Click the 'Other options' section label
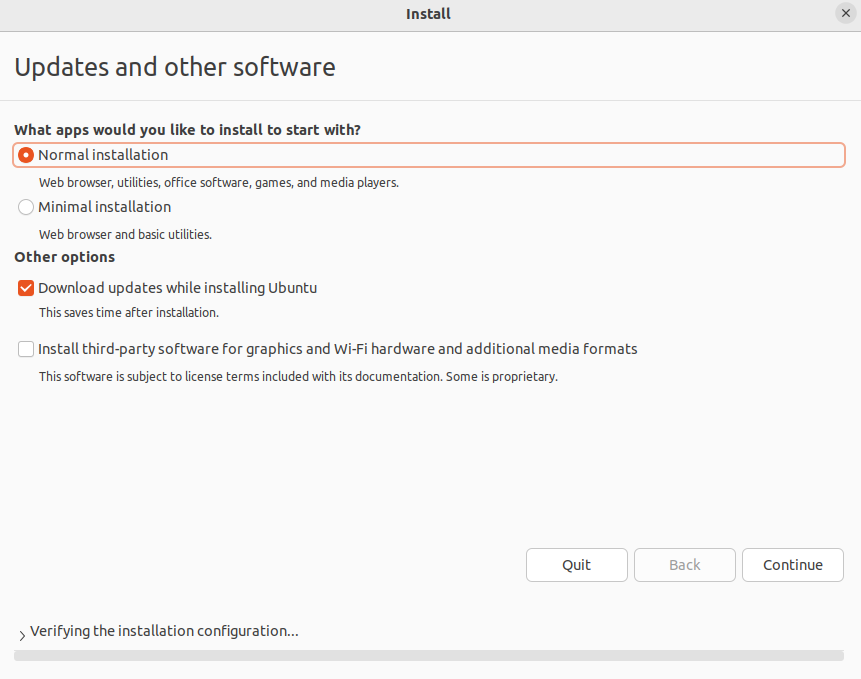Image resolution: width=861 pixels, height=679 pixels. pyautogui.click(x=64, y=257)
